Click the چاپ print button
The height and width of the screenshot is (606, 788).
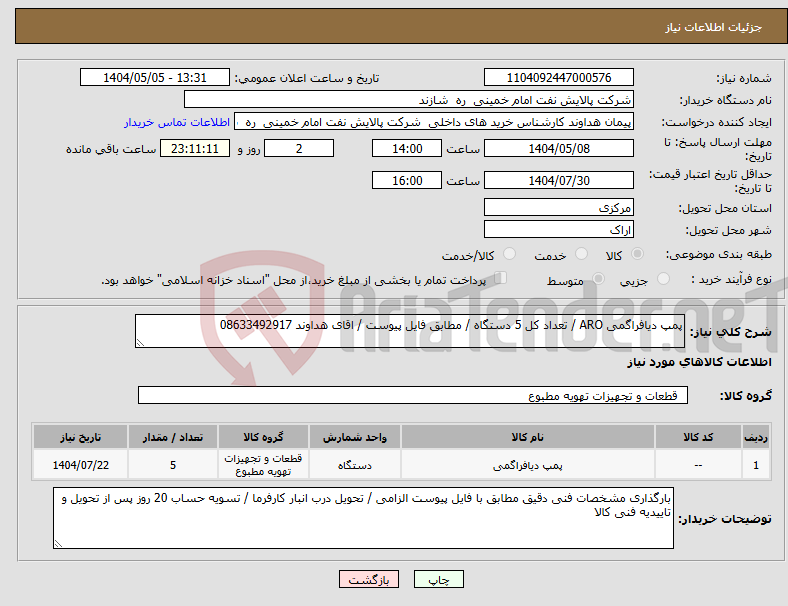(x=439, y=579)
